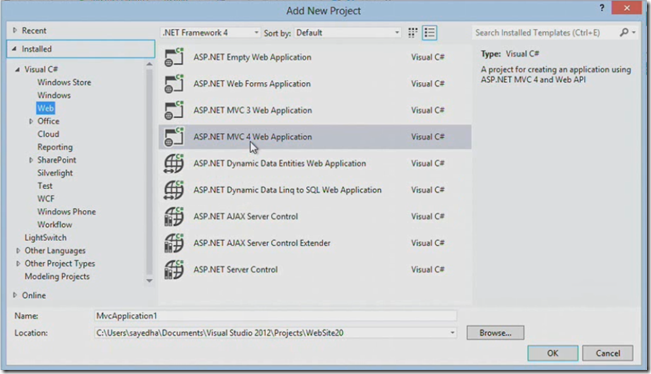Screen dimensions: 651x374
Task: Click the Browse... button
Action: pyautogui.click(x=495, y=333)
